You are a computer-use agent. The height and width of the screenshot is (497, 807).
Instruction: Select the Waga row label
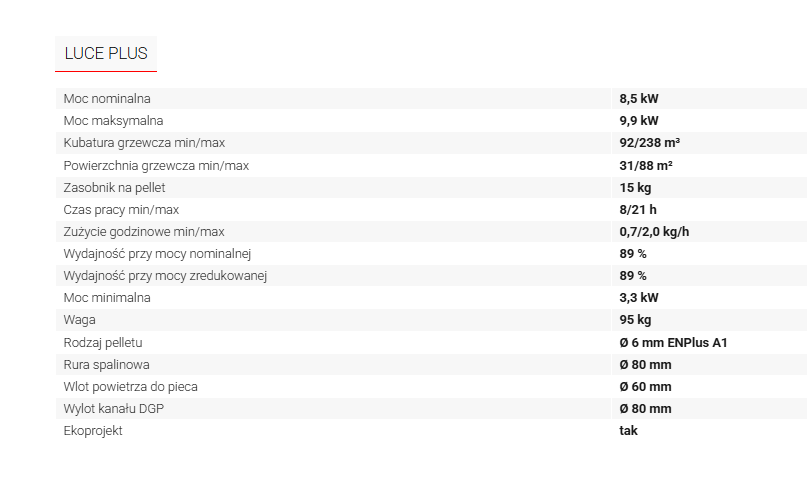(x=79, y=320)
